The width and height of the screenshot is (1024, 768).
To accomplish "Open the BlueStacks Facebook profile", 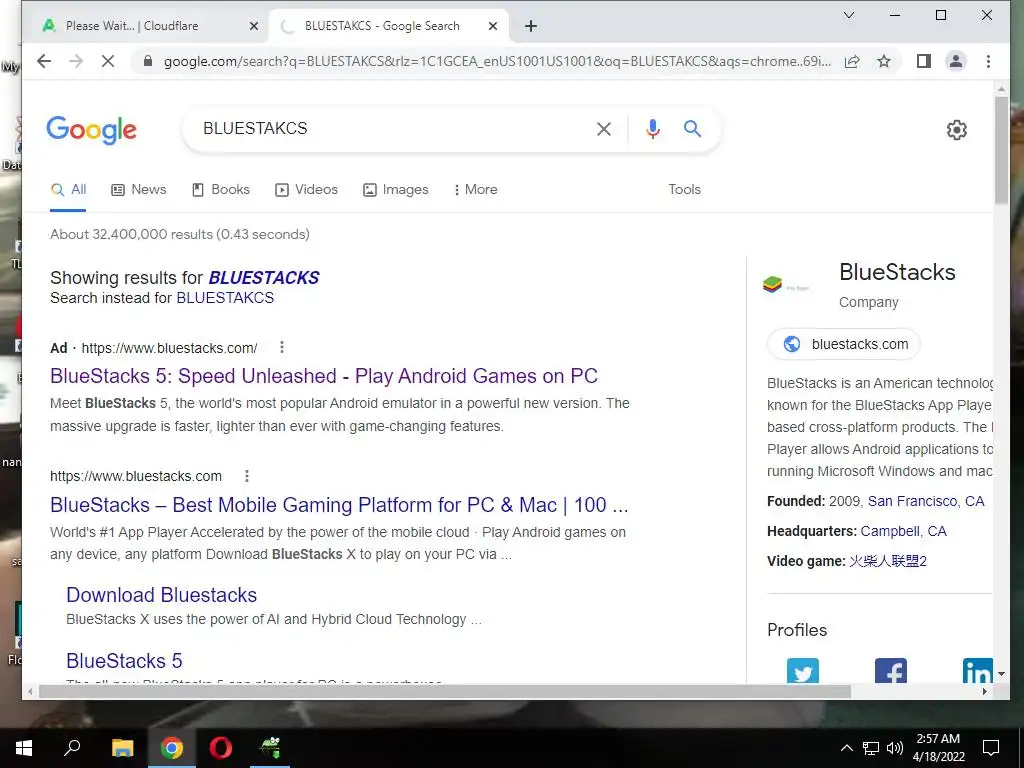I will (891, 671).
